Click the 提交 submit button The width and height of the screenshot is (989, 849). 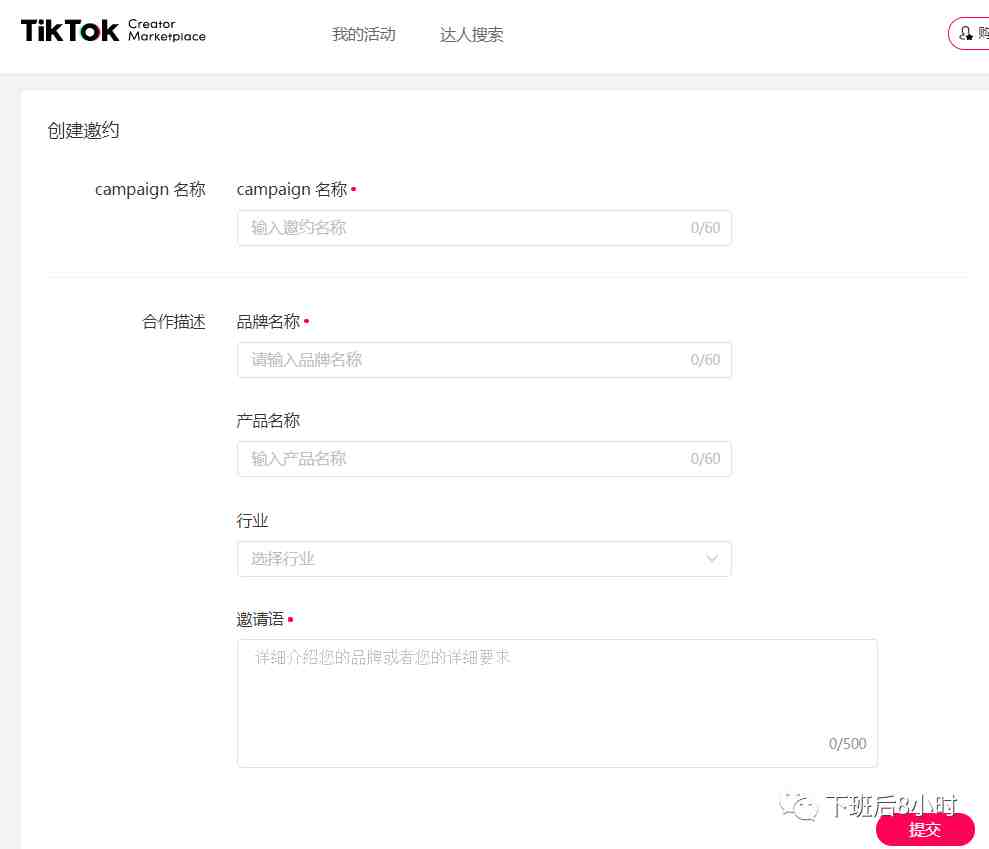tap(925, 829)
